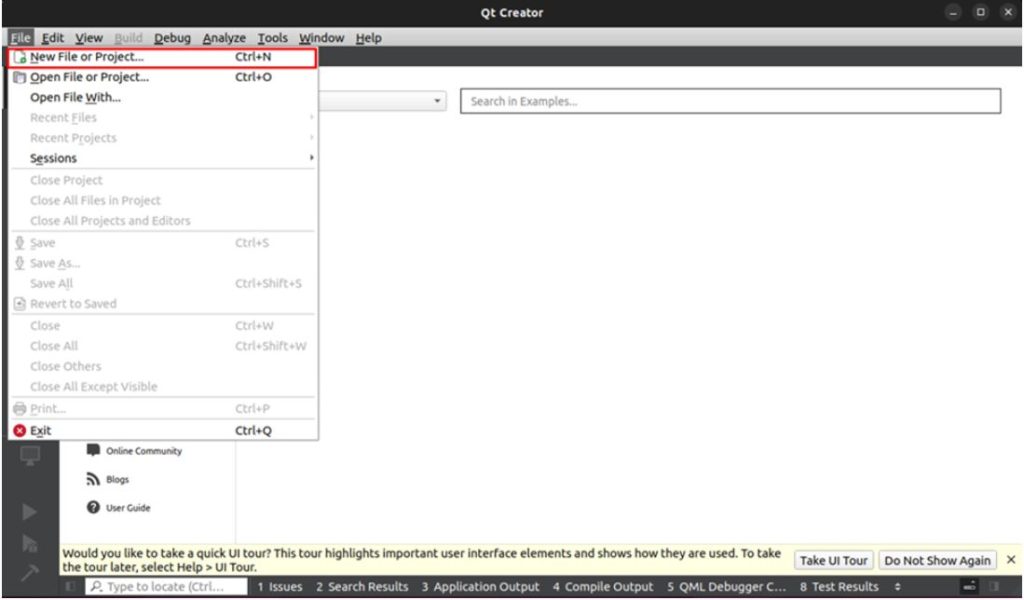Image resolution: width=1024 pixels, height=600 pixels.
Task: Toggle the left sidebar visibility button
Action: [70, 587]
